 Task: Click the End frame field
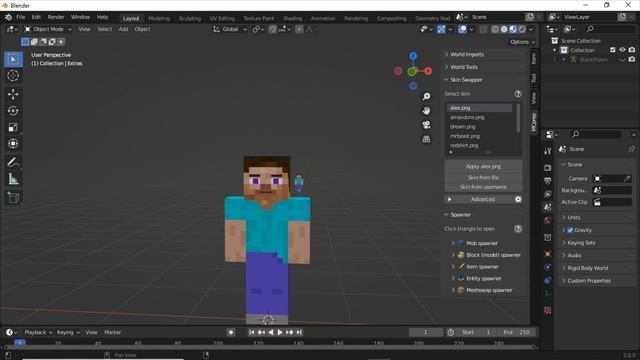(x=517, y=333)
